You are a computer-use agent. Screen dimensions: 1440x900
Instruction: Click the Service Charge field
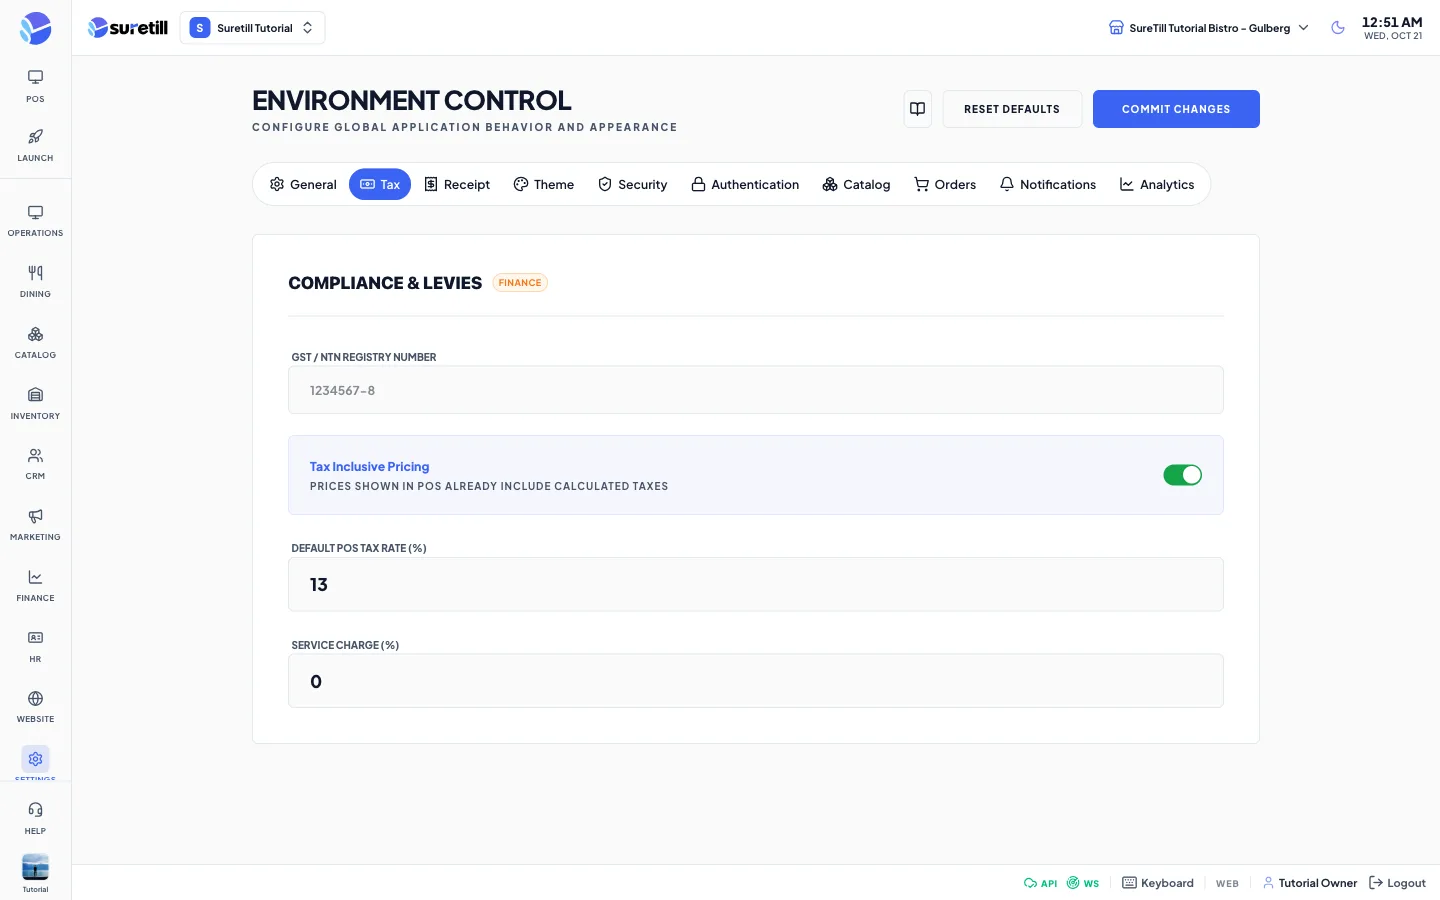(x=756, y=681)
